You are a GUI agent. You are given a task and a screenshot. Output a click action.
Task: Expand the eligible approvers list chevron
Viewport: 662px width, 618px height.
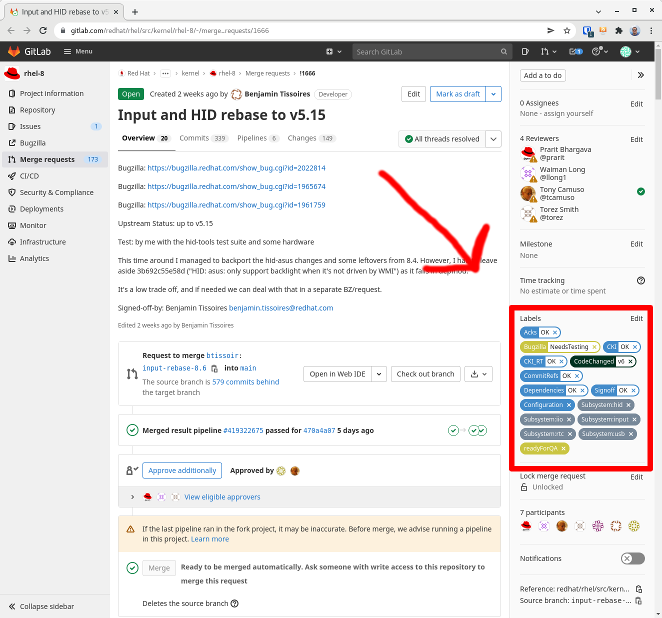click(133, 497)
